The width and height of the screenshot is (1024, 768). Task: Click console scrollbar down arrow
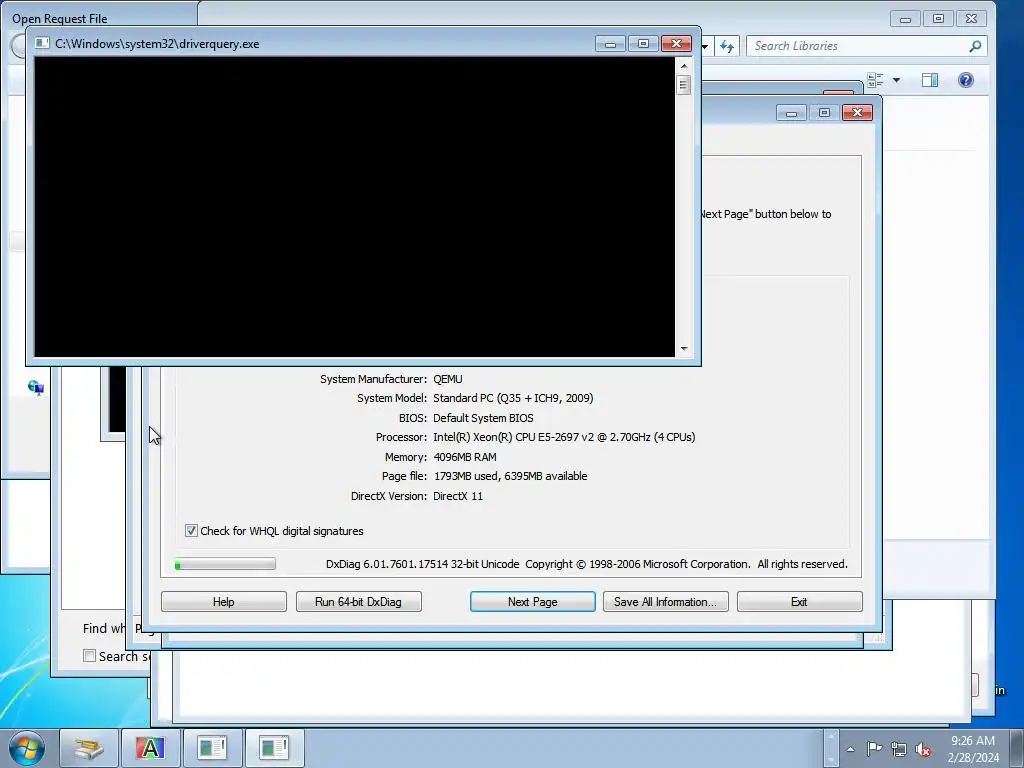tap(684, 349)
